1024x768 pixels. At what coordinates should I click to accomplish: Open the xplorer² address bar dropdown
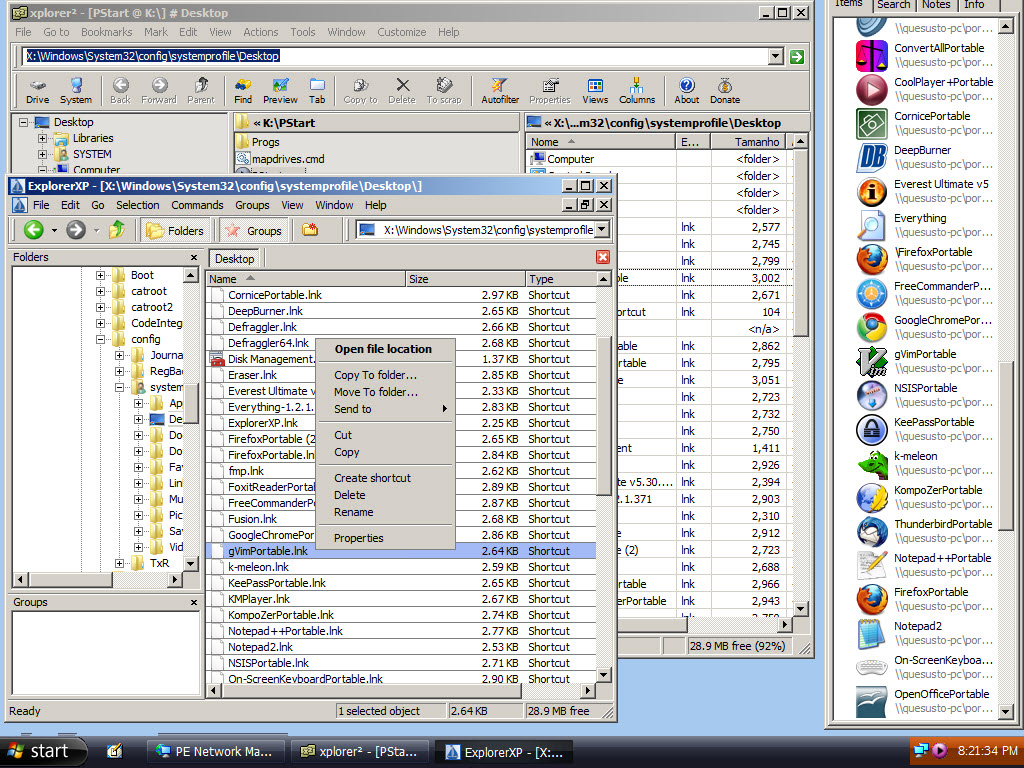776,57
